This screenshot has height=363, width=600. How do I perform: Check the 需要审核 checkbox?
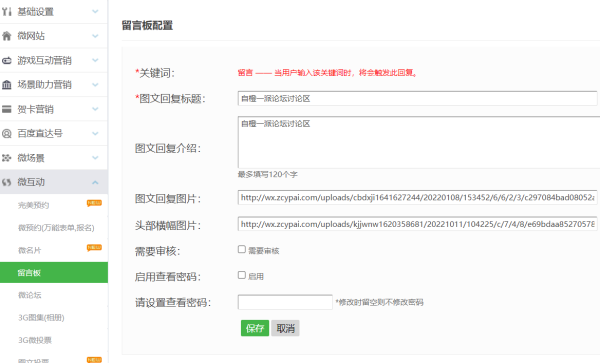click(242, 249)
